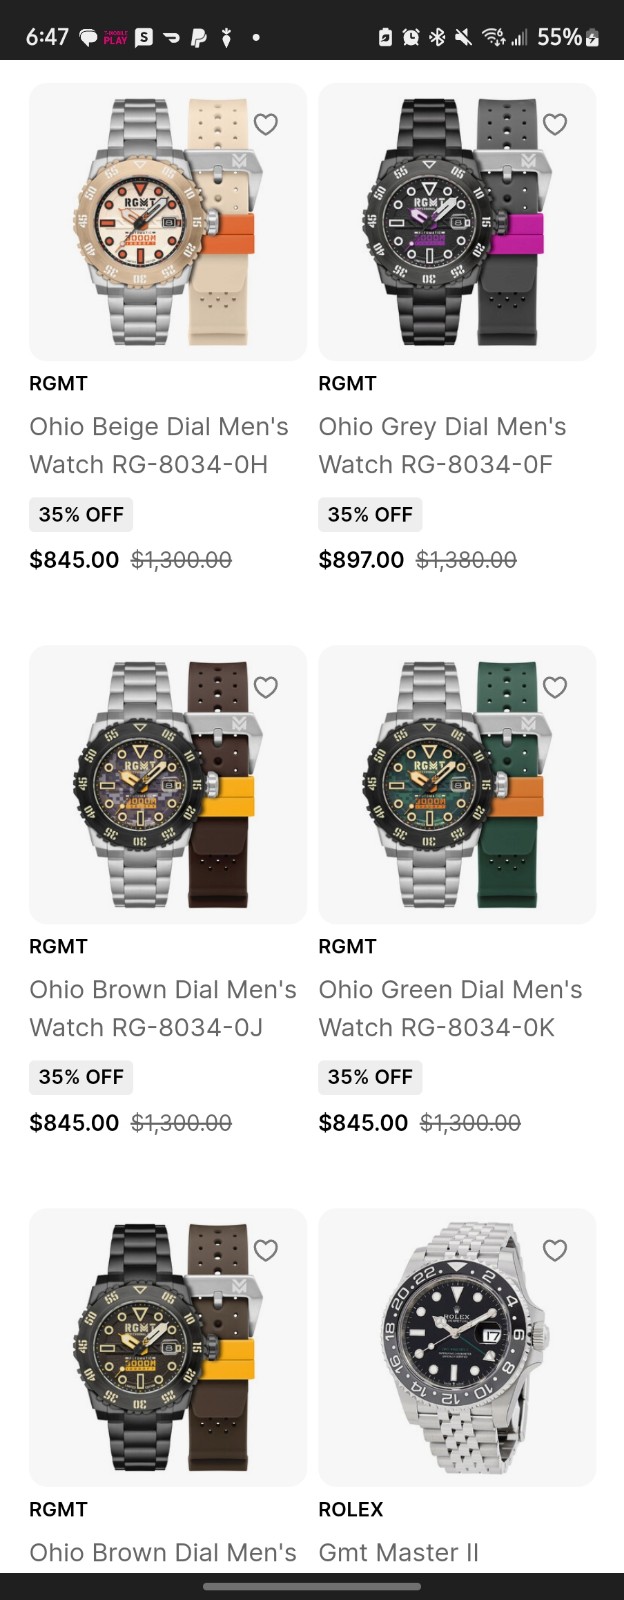Viewport: 624px width, 1600px height.
Task: Add Ohio Green Dial watch to wishlist
Action: [x=555, y=687]
